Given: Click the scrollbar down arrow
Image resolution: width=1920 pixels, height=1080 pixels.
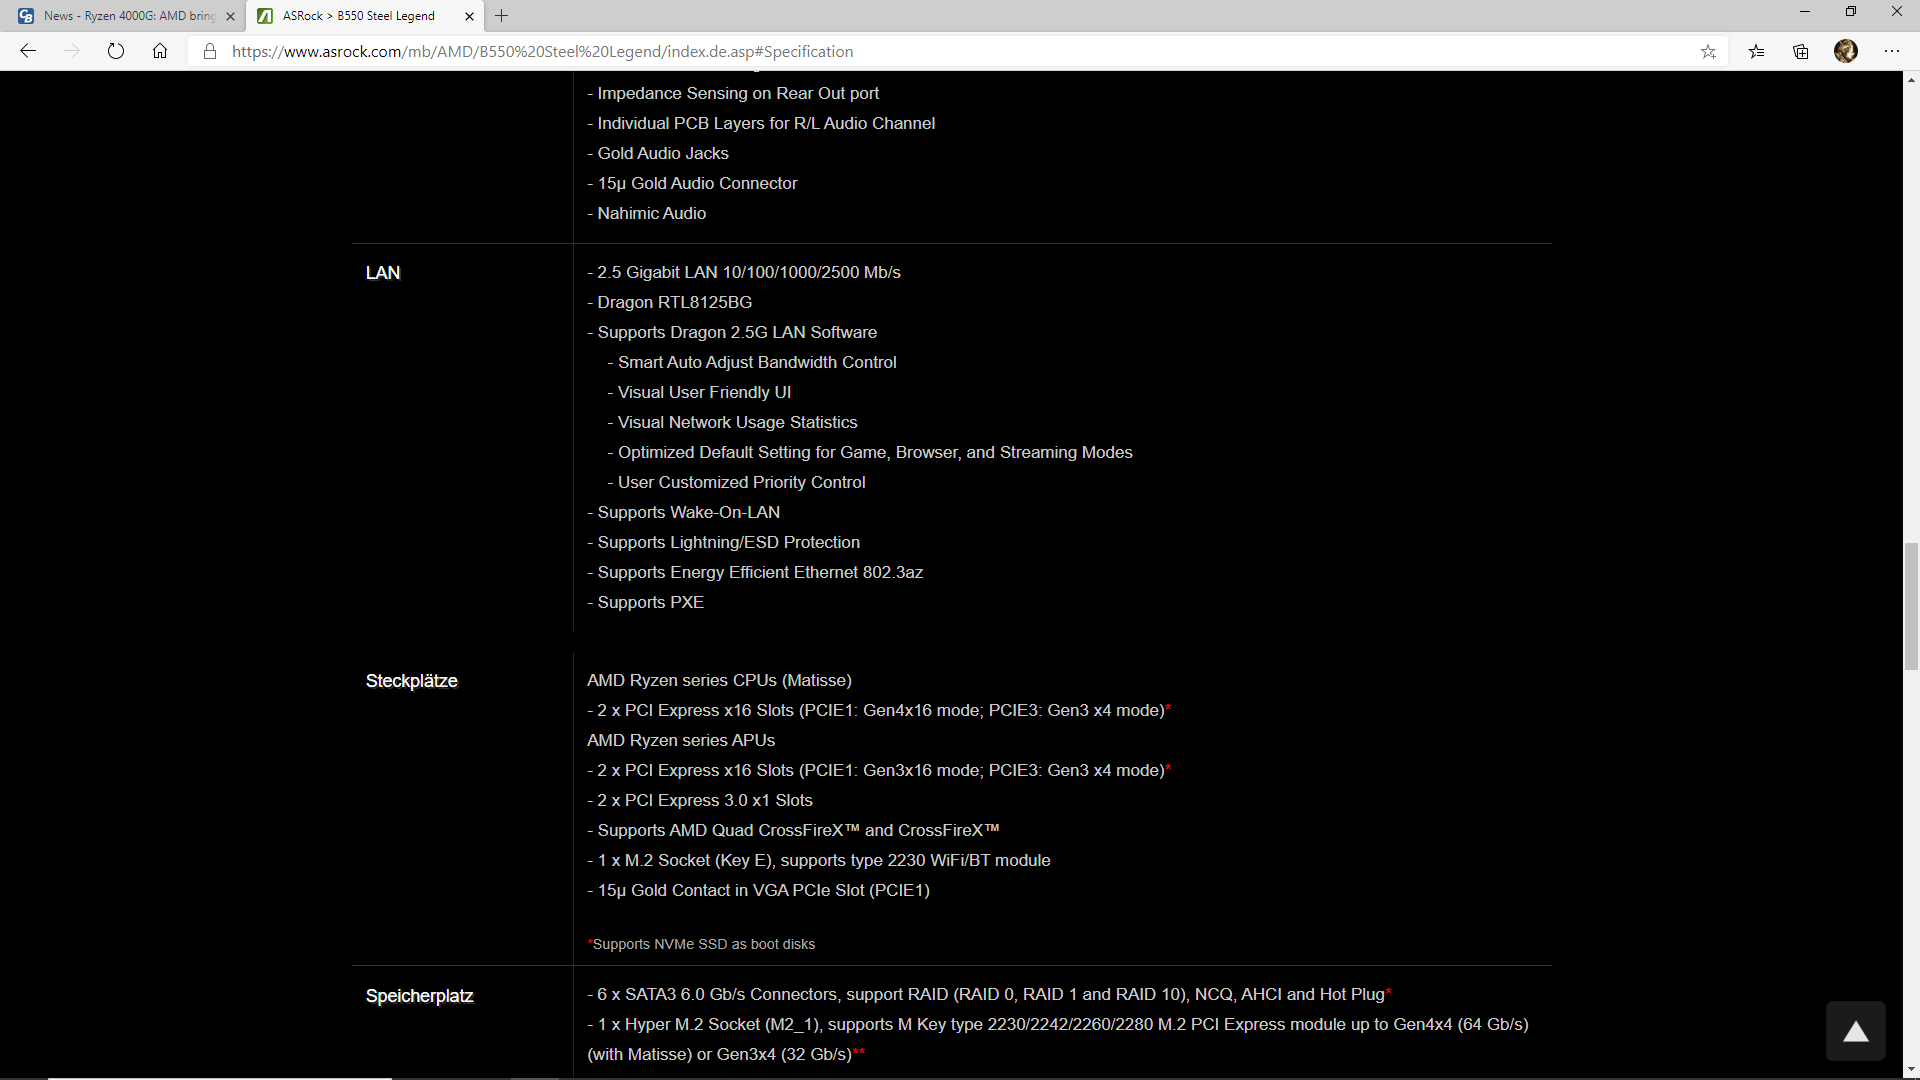Looking at the screenshot, I should point(1911,1070).
